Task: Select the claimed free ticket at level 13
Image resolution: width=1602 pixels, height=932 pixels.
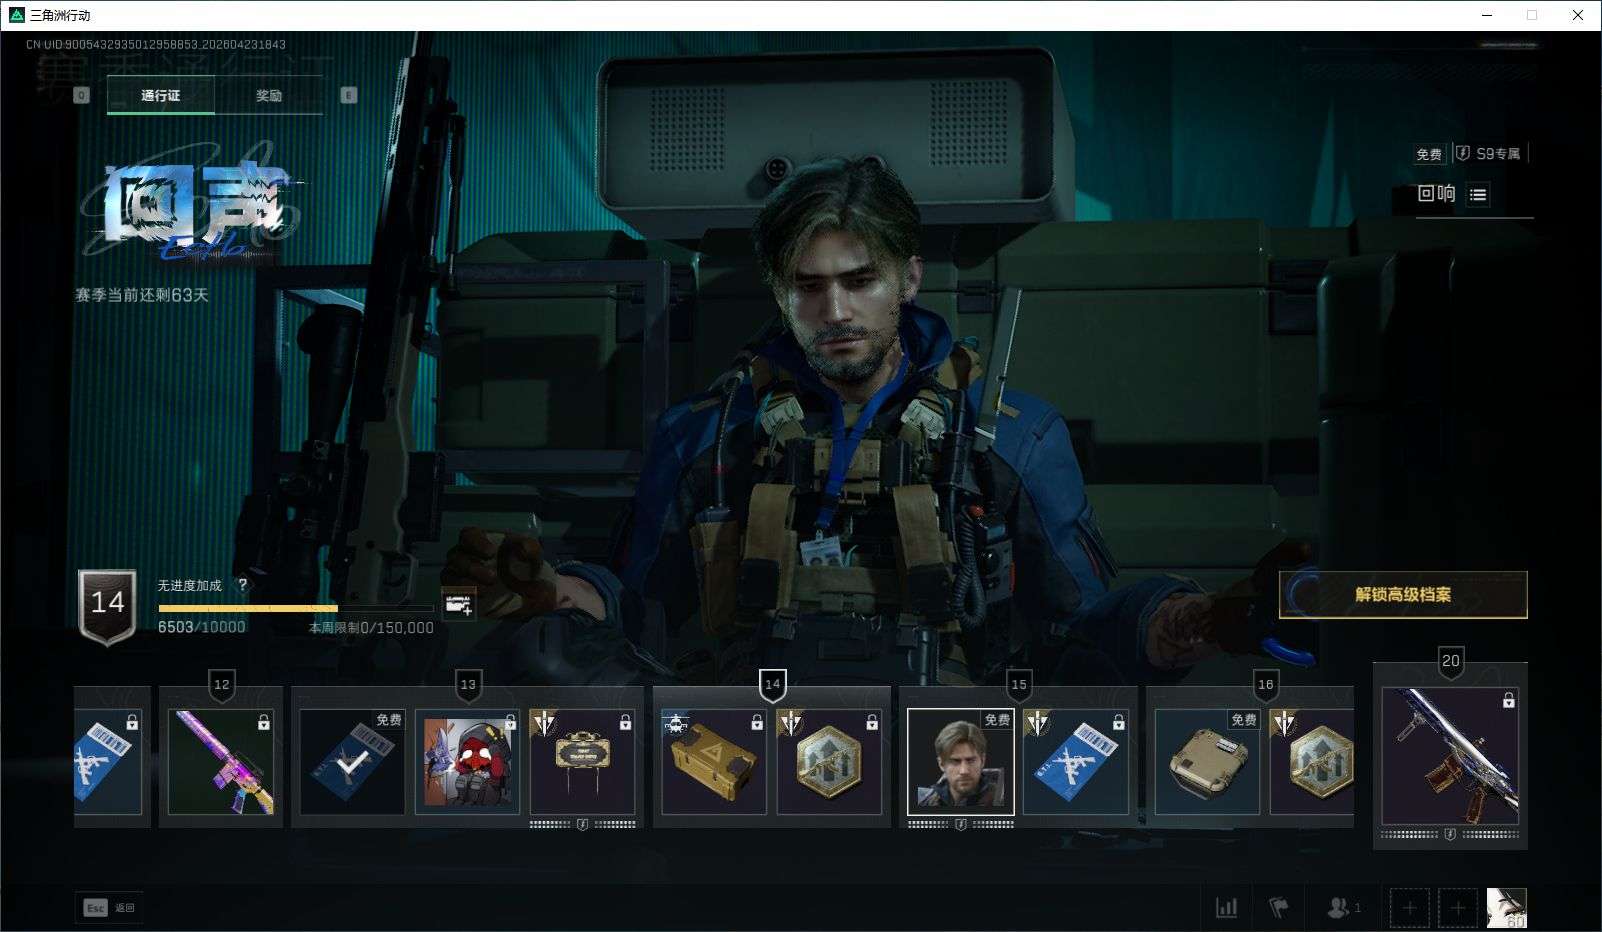Action: pyautogui.click(x=352, y=762)
